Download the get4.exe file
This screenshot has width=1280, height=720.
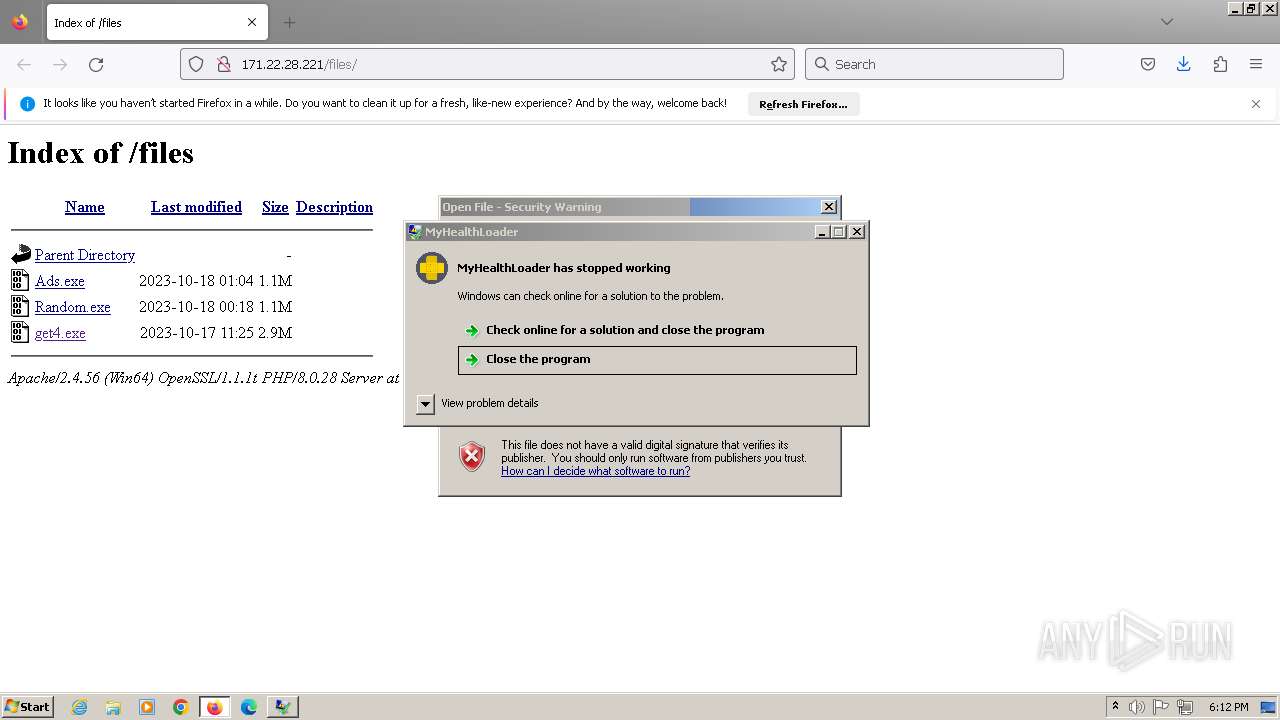(60, 333)
